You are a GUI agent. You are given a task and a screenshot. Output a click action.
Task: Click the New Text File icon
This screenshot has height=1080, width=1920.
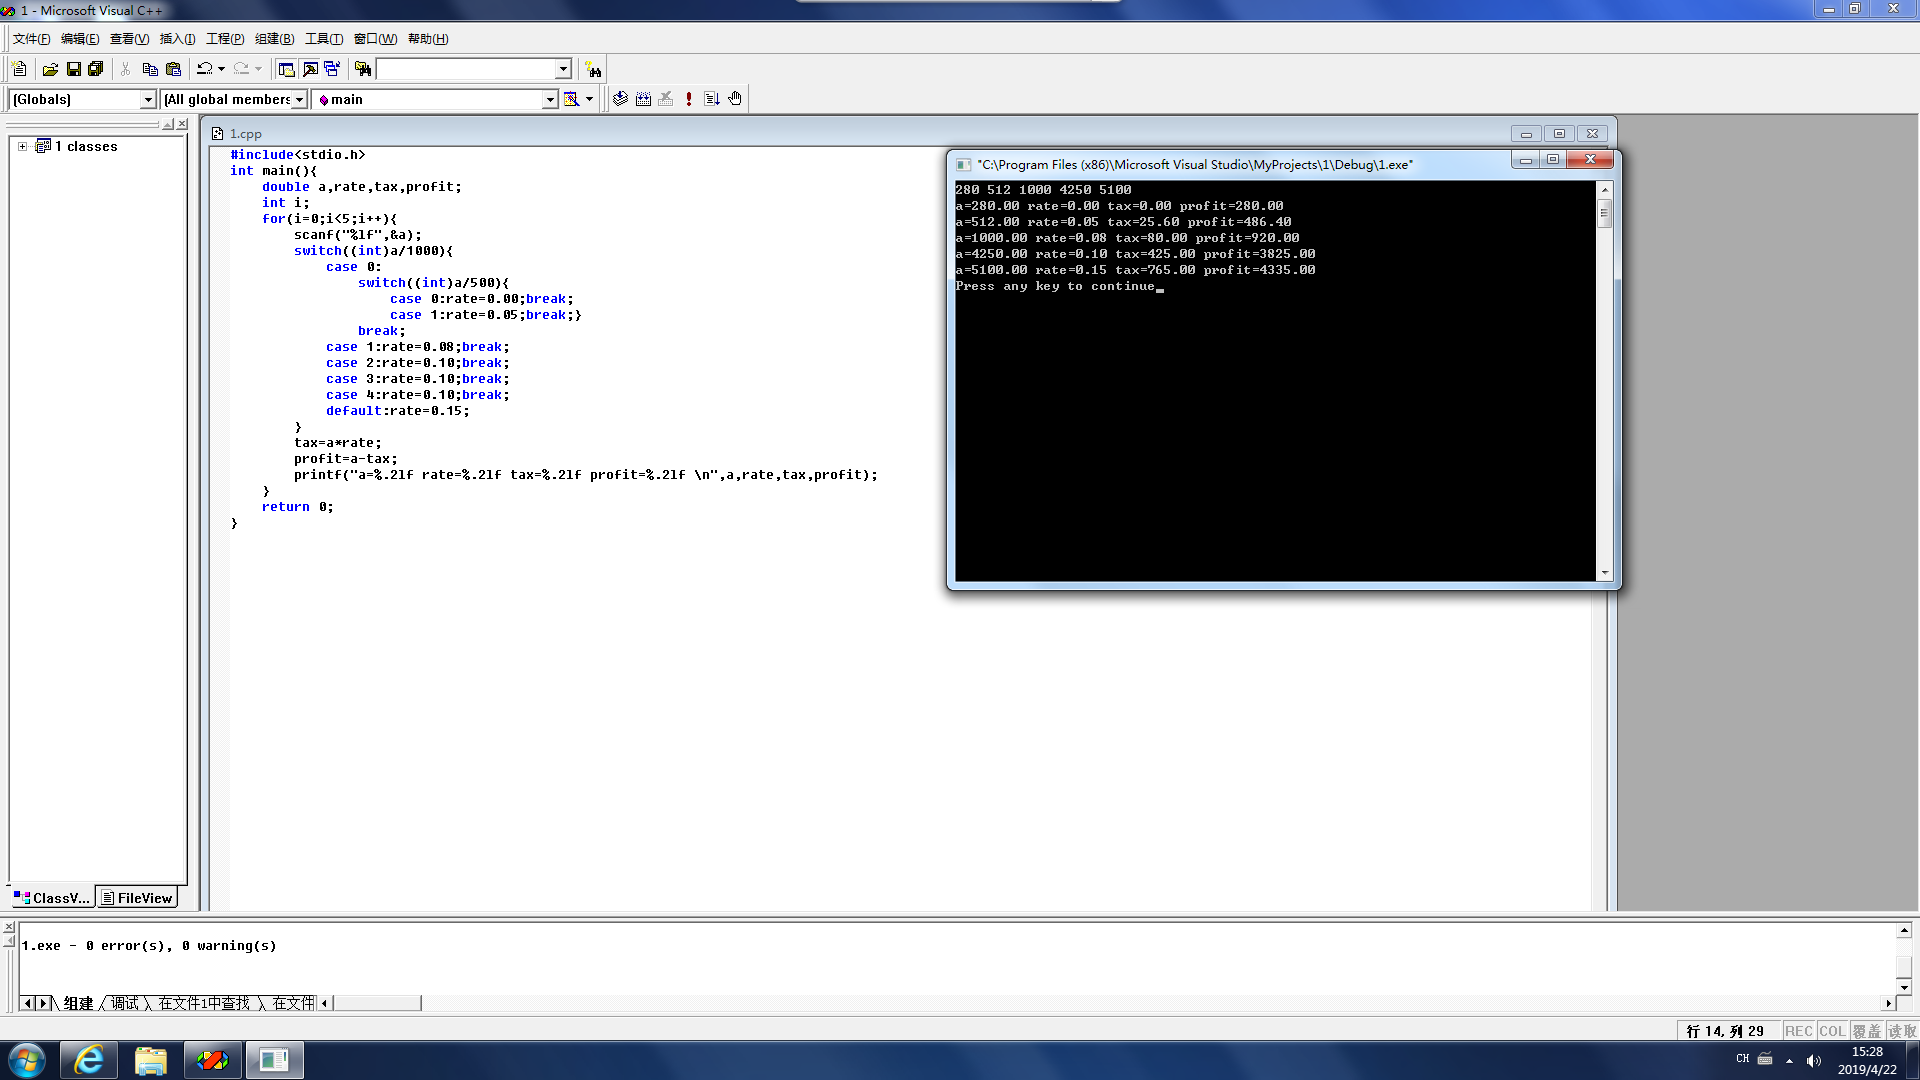(19, 69)
